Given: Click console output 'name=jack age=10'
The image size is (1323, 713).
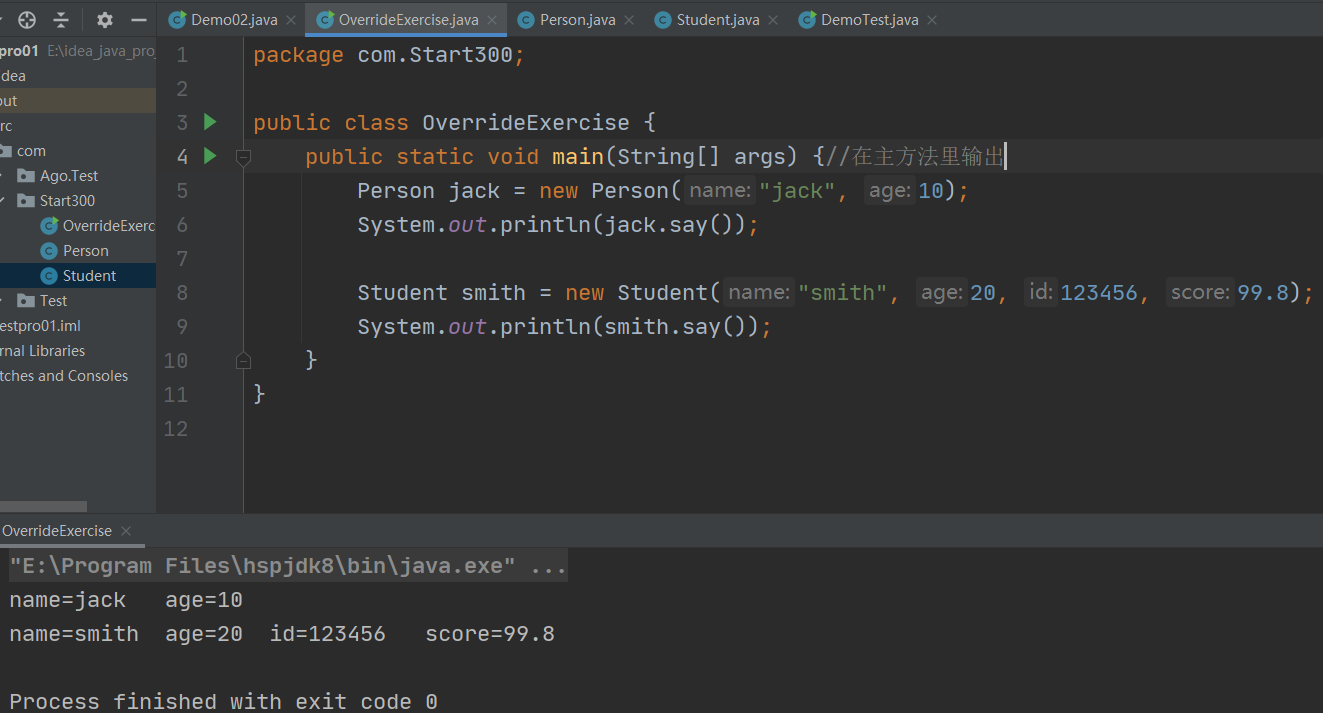Looking at the screenshot, I should [126, 600].
